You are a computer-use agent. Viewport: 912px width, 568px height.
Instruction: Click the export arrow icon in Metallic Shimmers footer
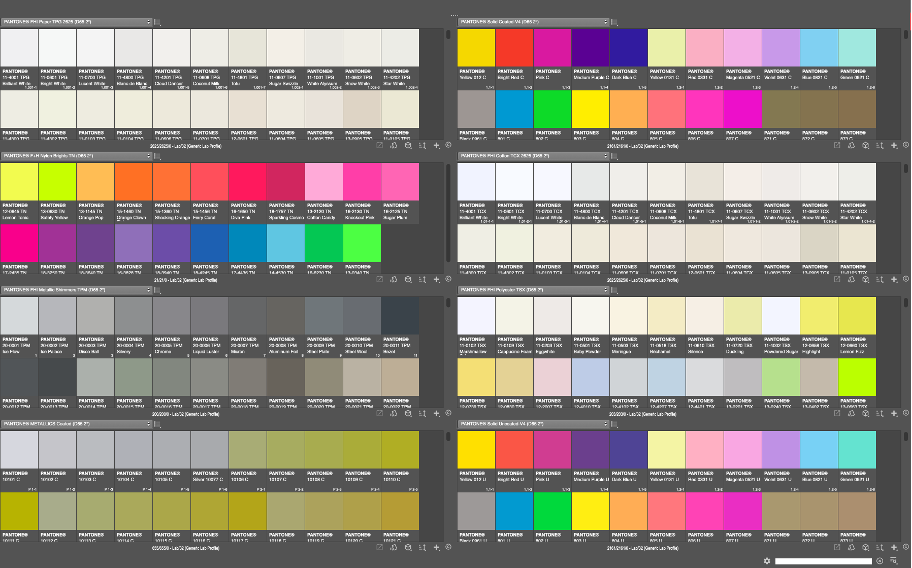380,413
